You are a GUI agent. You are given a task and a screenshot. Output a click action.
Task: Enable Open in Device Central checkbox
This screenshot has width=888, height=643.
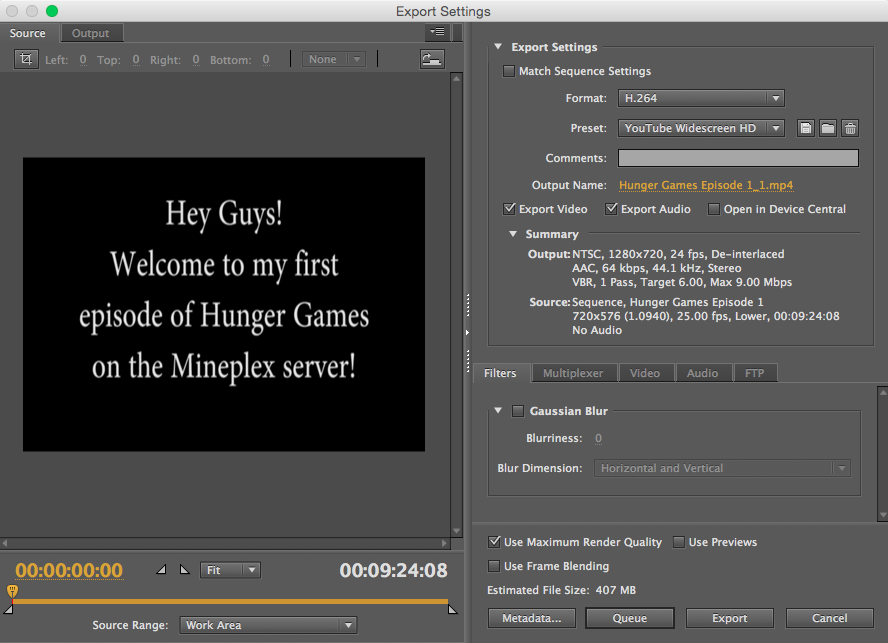coord(714,209)
